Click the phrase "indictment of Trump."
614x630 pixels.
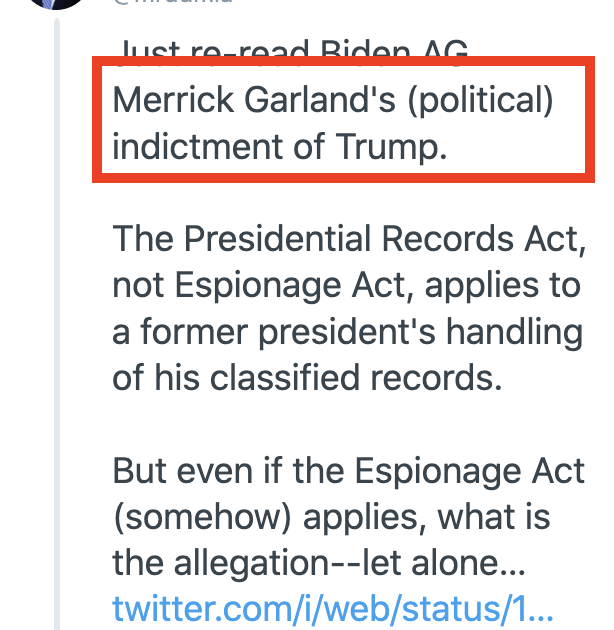click(280, 147)
